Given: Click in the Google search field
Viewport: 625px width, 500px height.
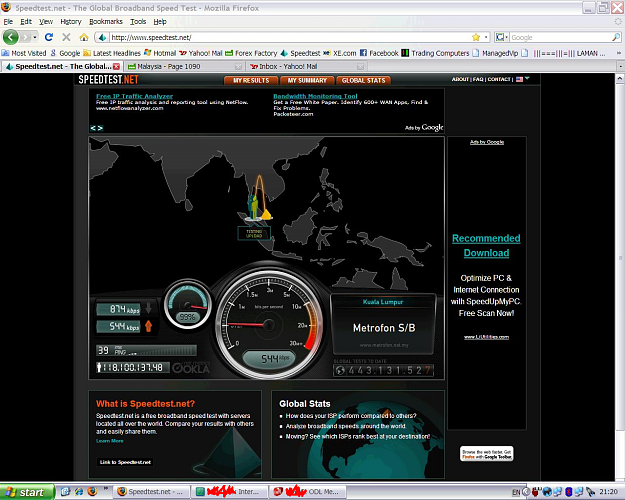Looking at the screenshot, I should tap(560, 37).
